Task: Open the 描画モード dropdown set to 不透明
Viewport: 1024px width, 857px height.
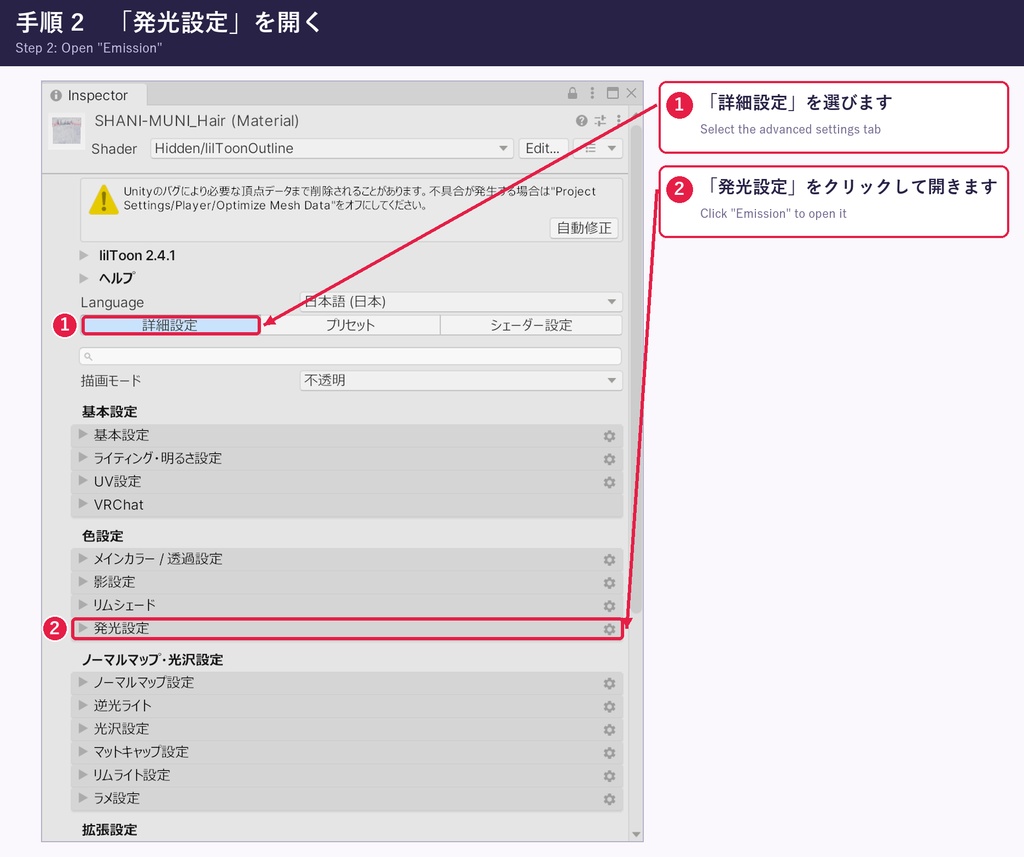Action: pos(461,380)
